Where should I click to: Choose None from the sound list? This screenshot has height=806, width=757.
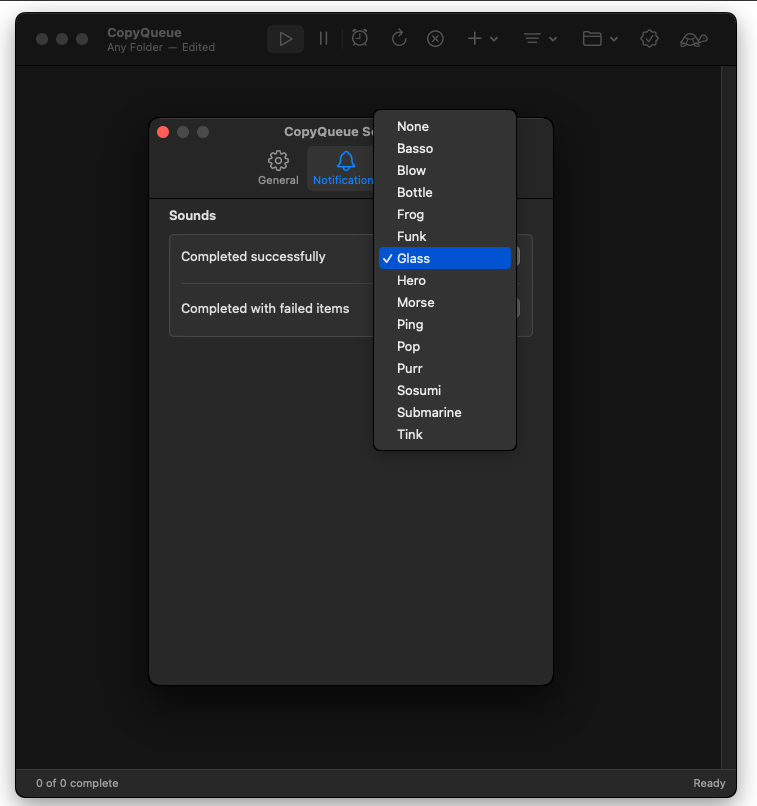(413, 127)
